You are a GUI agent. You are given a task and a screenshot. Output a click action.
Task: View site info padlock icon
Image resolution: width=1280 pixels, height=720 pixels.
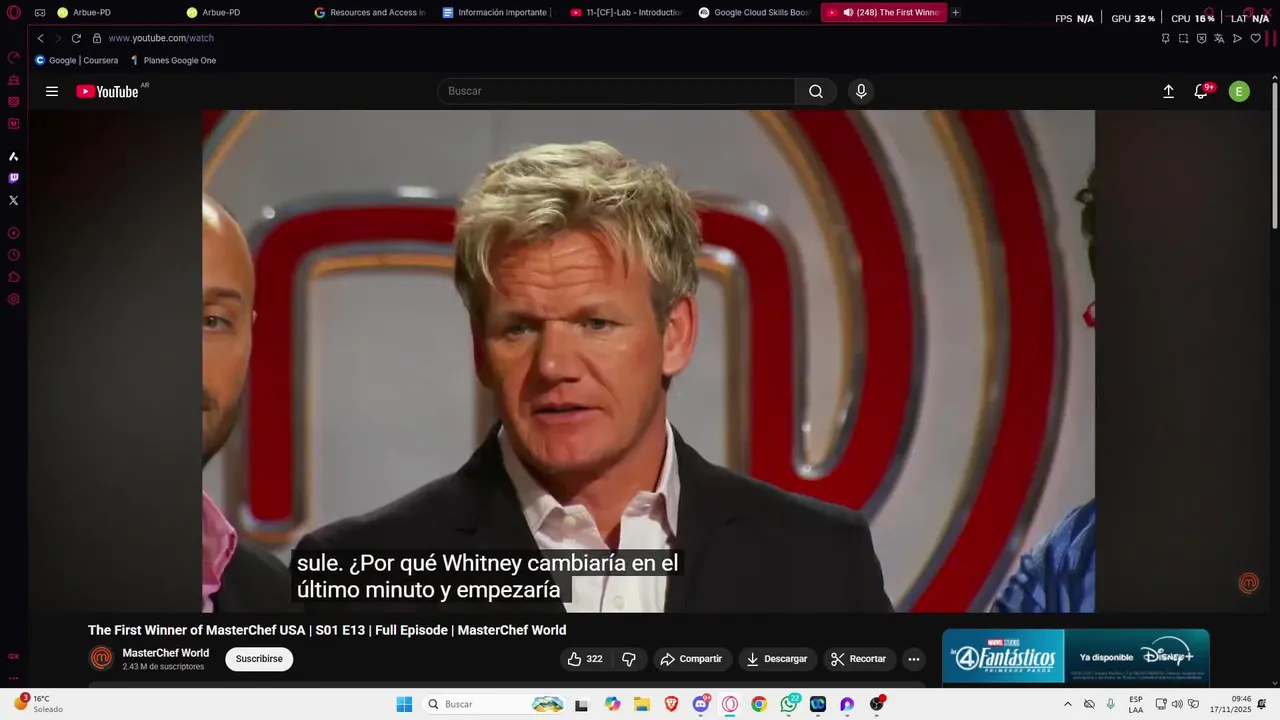click(97, 38)
